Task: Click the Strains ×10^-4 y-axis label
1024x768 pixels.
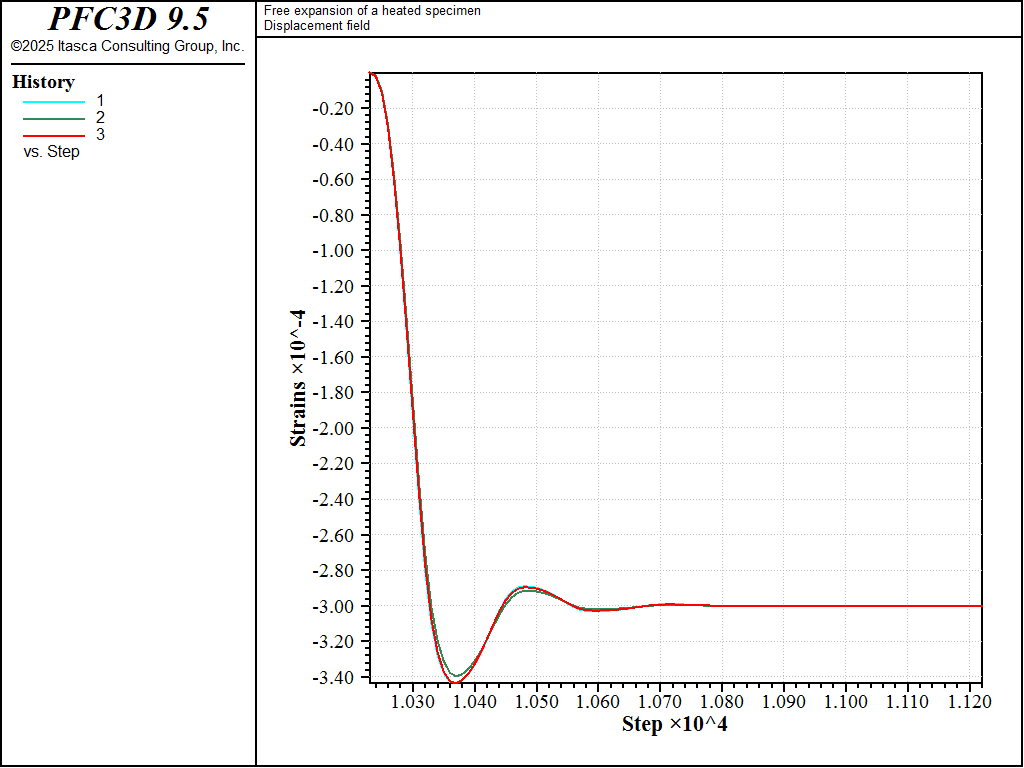Action: pos(298,379)
